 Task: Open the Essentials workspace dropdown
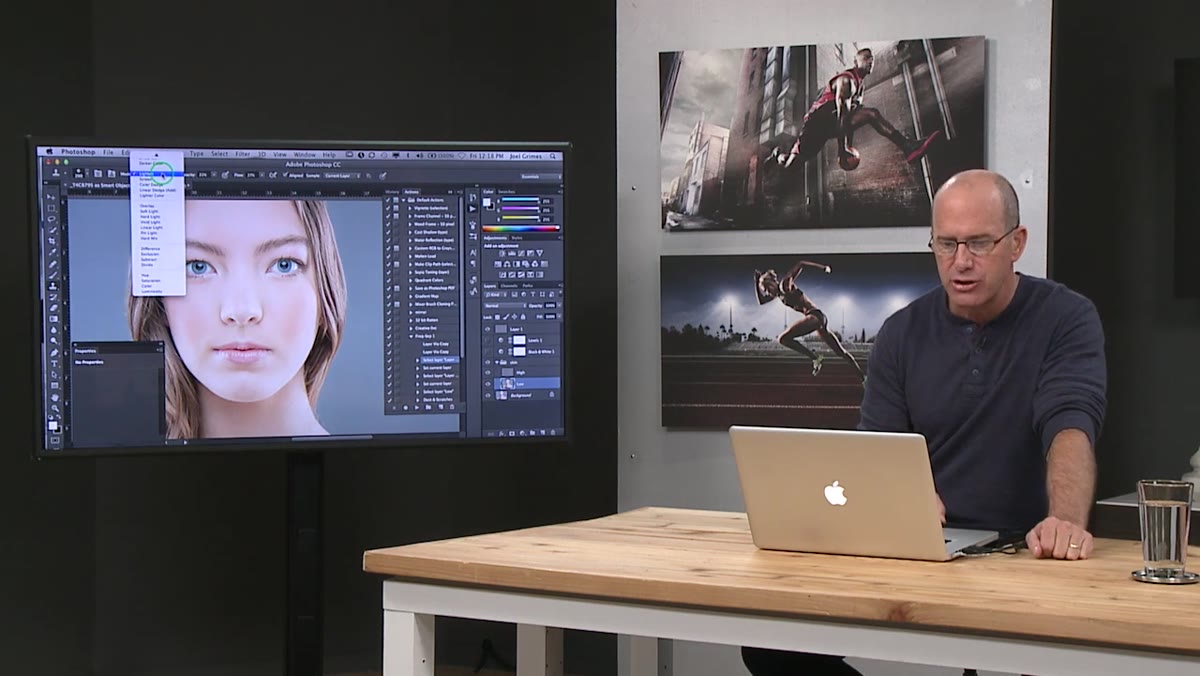click(x=540, y=176)
